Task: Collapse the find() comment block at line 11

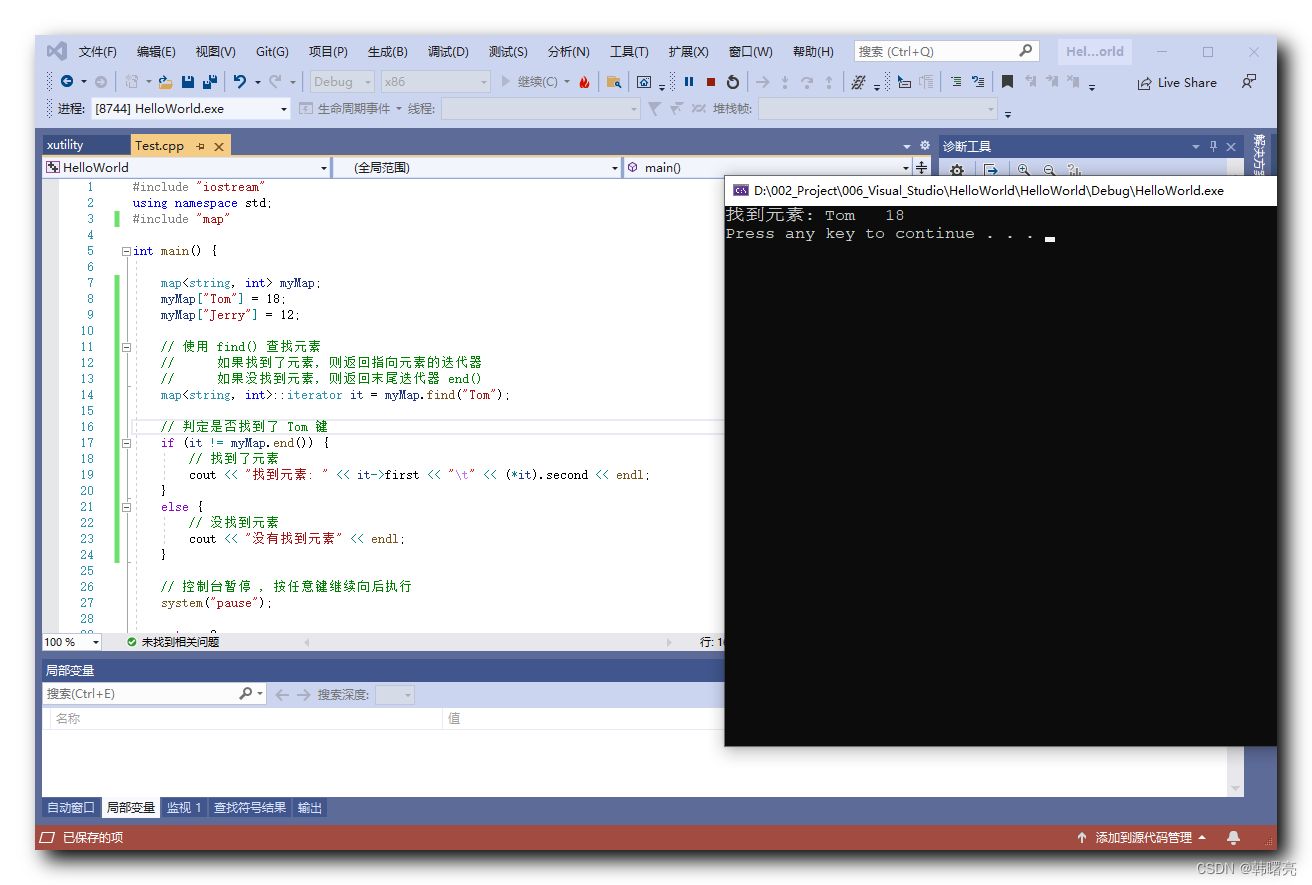Action: pos(126,347)
